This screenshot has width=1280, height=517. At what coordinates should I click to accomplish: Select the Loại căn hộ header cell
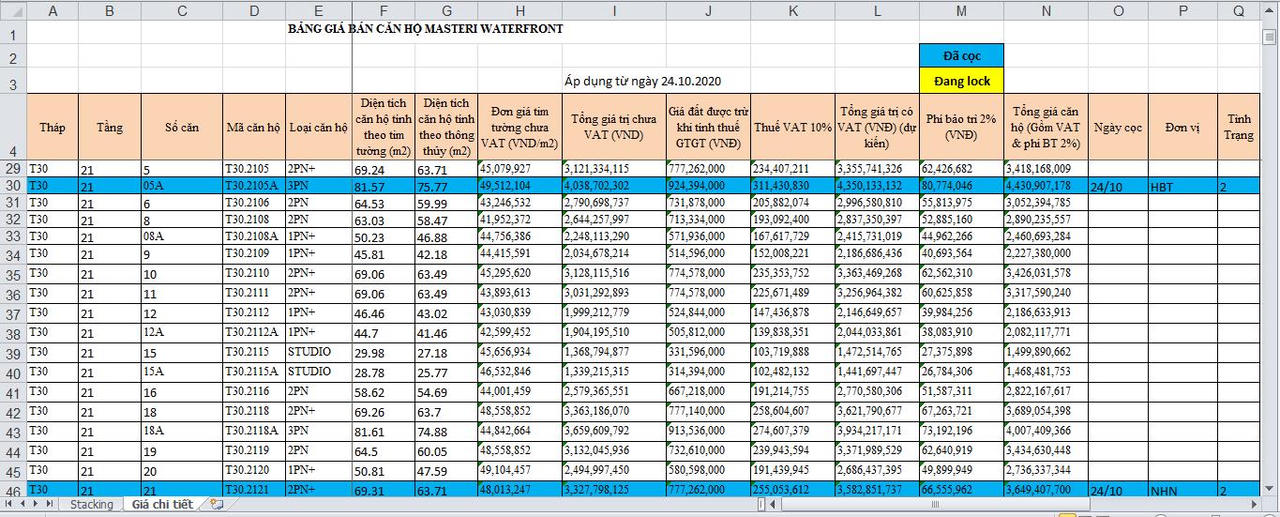pyautogui.click(x=319, y=127)
